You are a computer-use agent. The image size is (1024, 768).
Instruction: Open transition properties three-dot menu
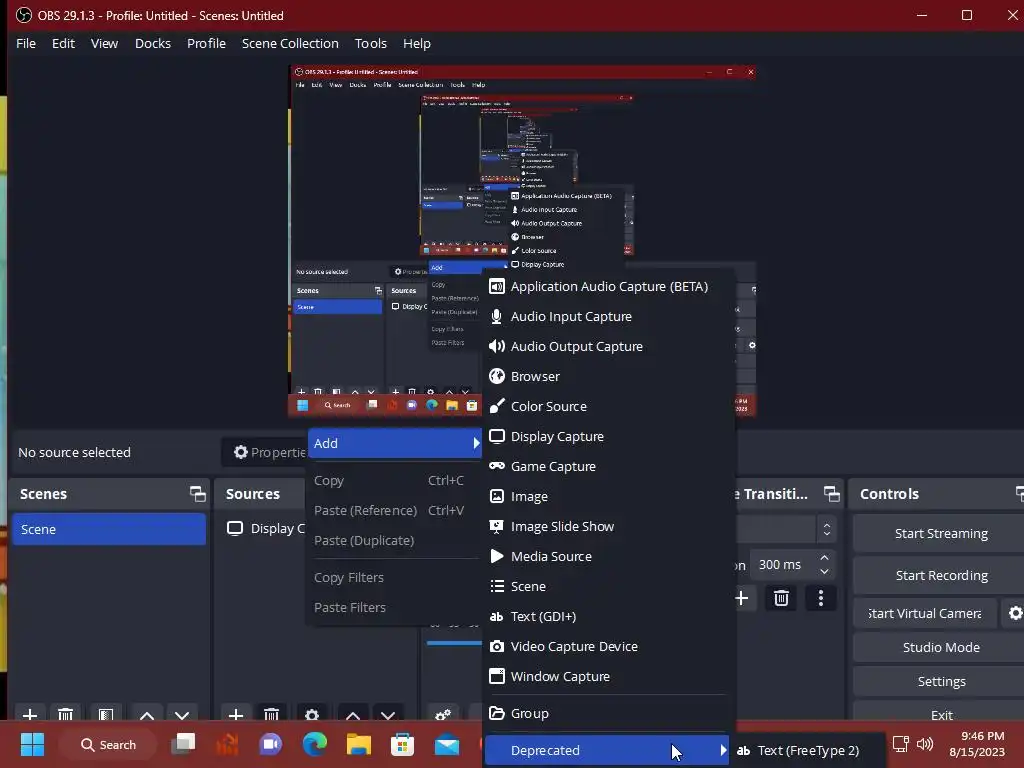pyautogui.click(x=821, y=598)
